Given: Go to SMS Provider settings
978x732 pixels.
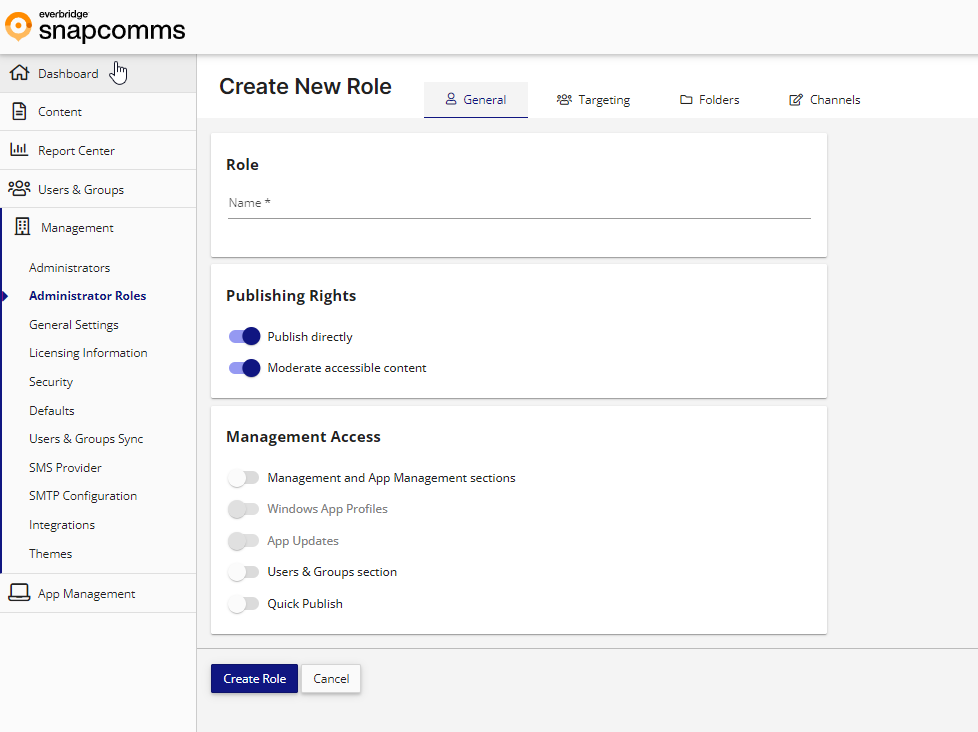Looking at the screenshot, I should click(x=65, y=468).
